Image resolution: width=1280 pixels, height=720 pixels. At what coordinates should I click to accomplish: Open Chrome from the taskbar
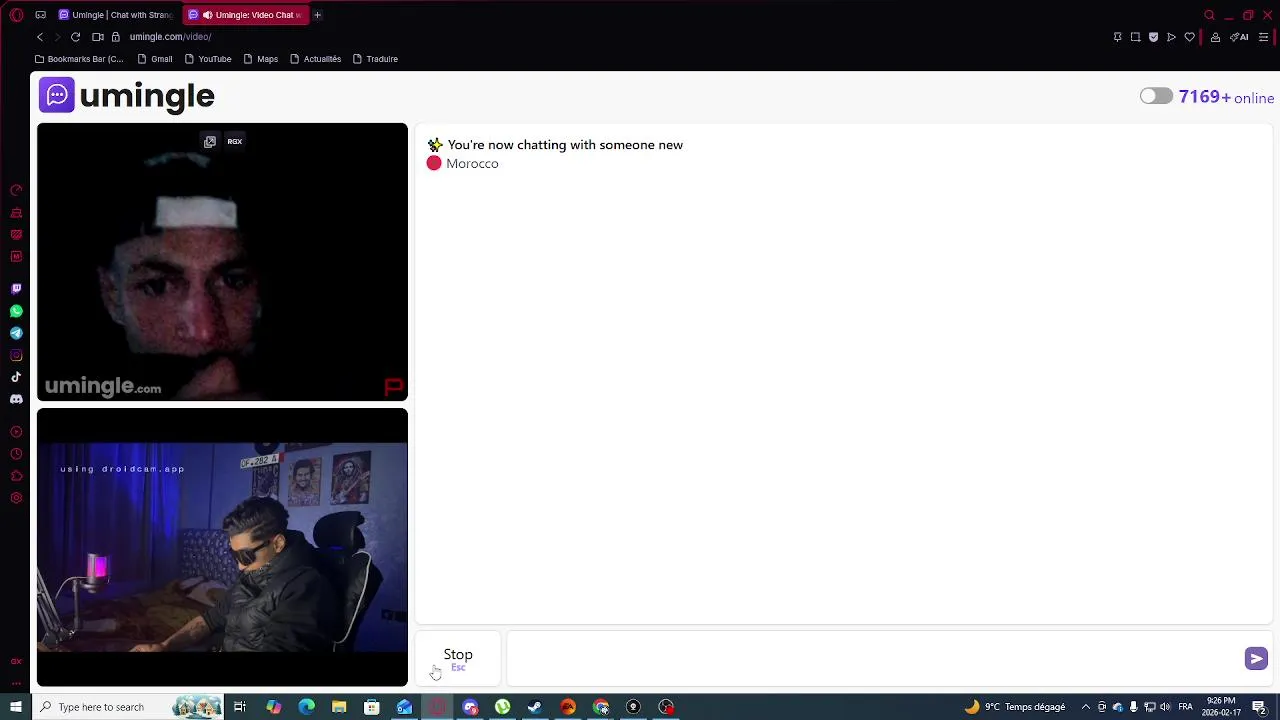(601, 707)
